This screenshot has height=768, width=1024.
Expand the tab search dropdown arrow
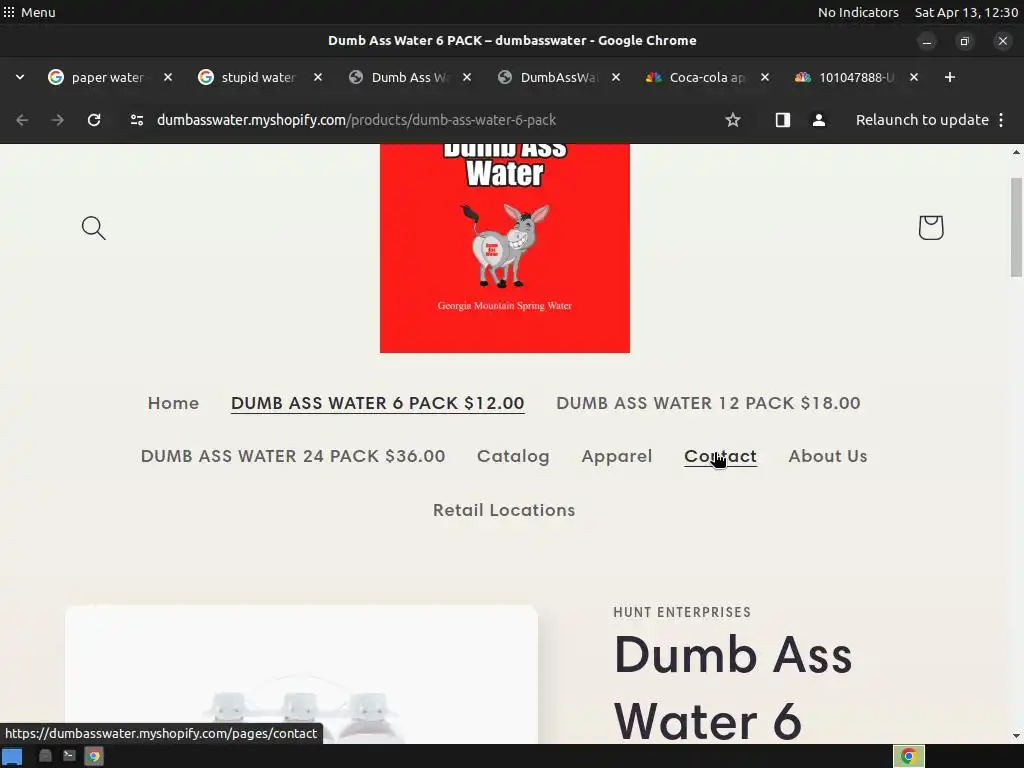click(x=20, y=77)
